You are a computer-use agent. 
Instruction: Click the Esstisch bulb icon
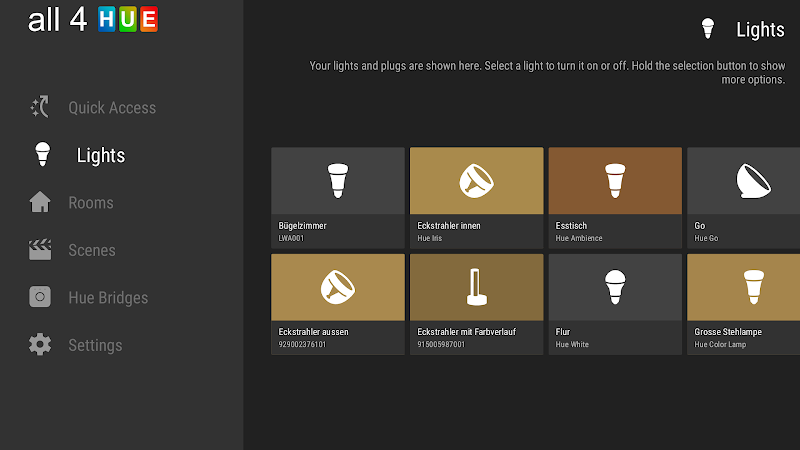point(615,181)
